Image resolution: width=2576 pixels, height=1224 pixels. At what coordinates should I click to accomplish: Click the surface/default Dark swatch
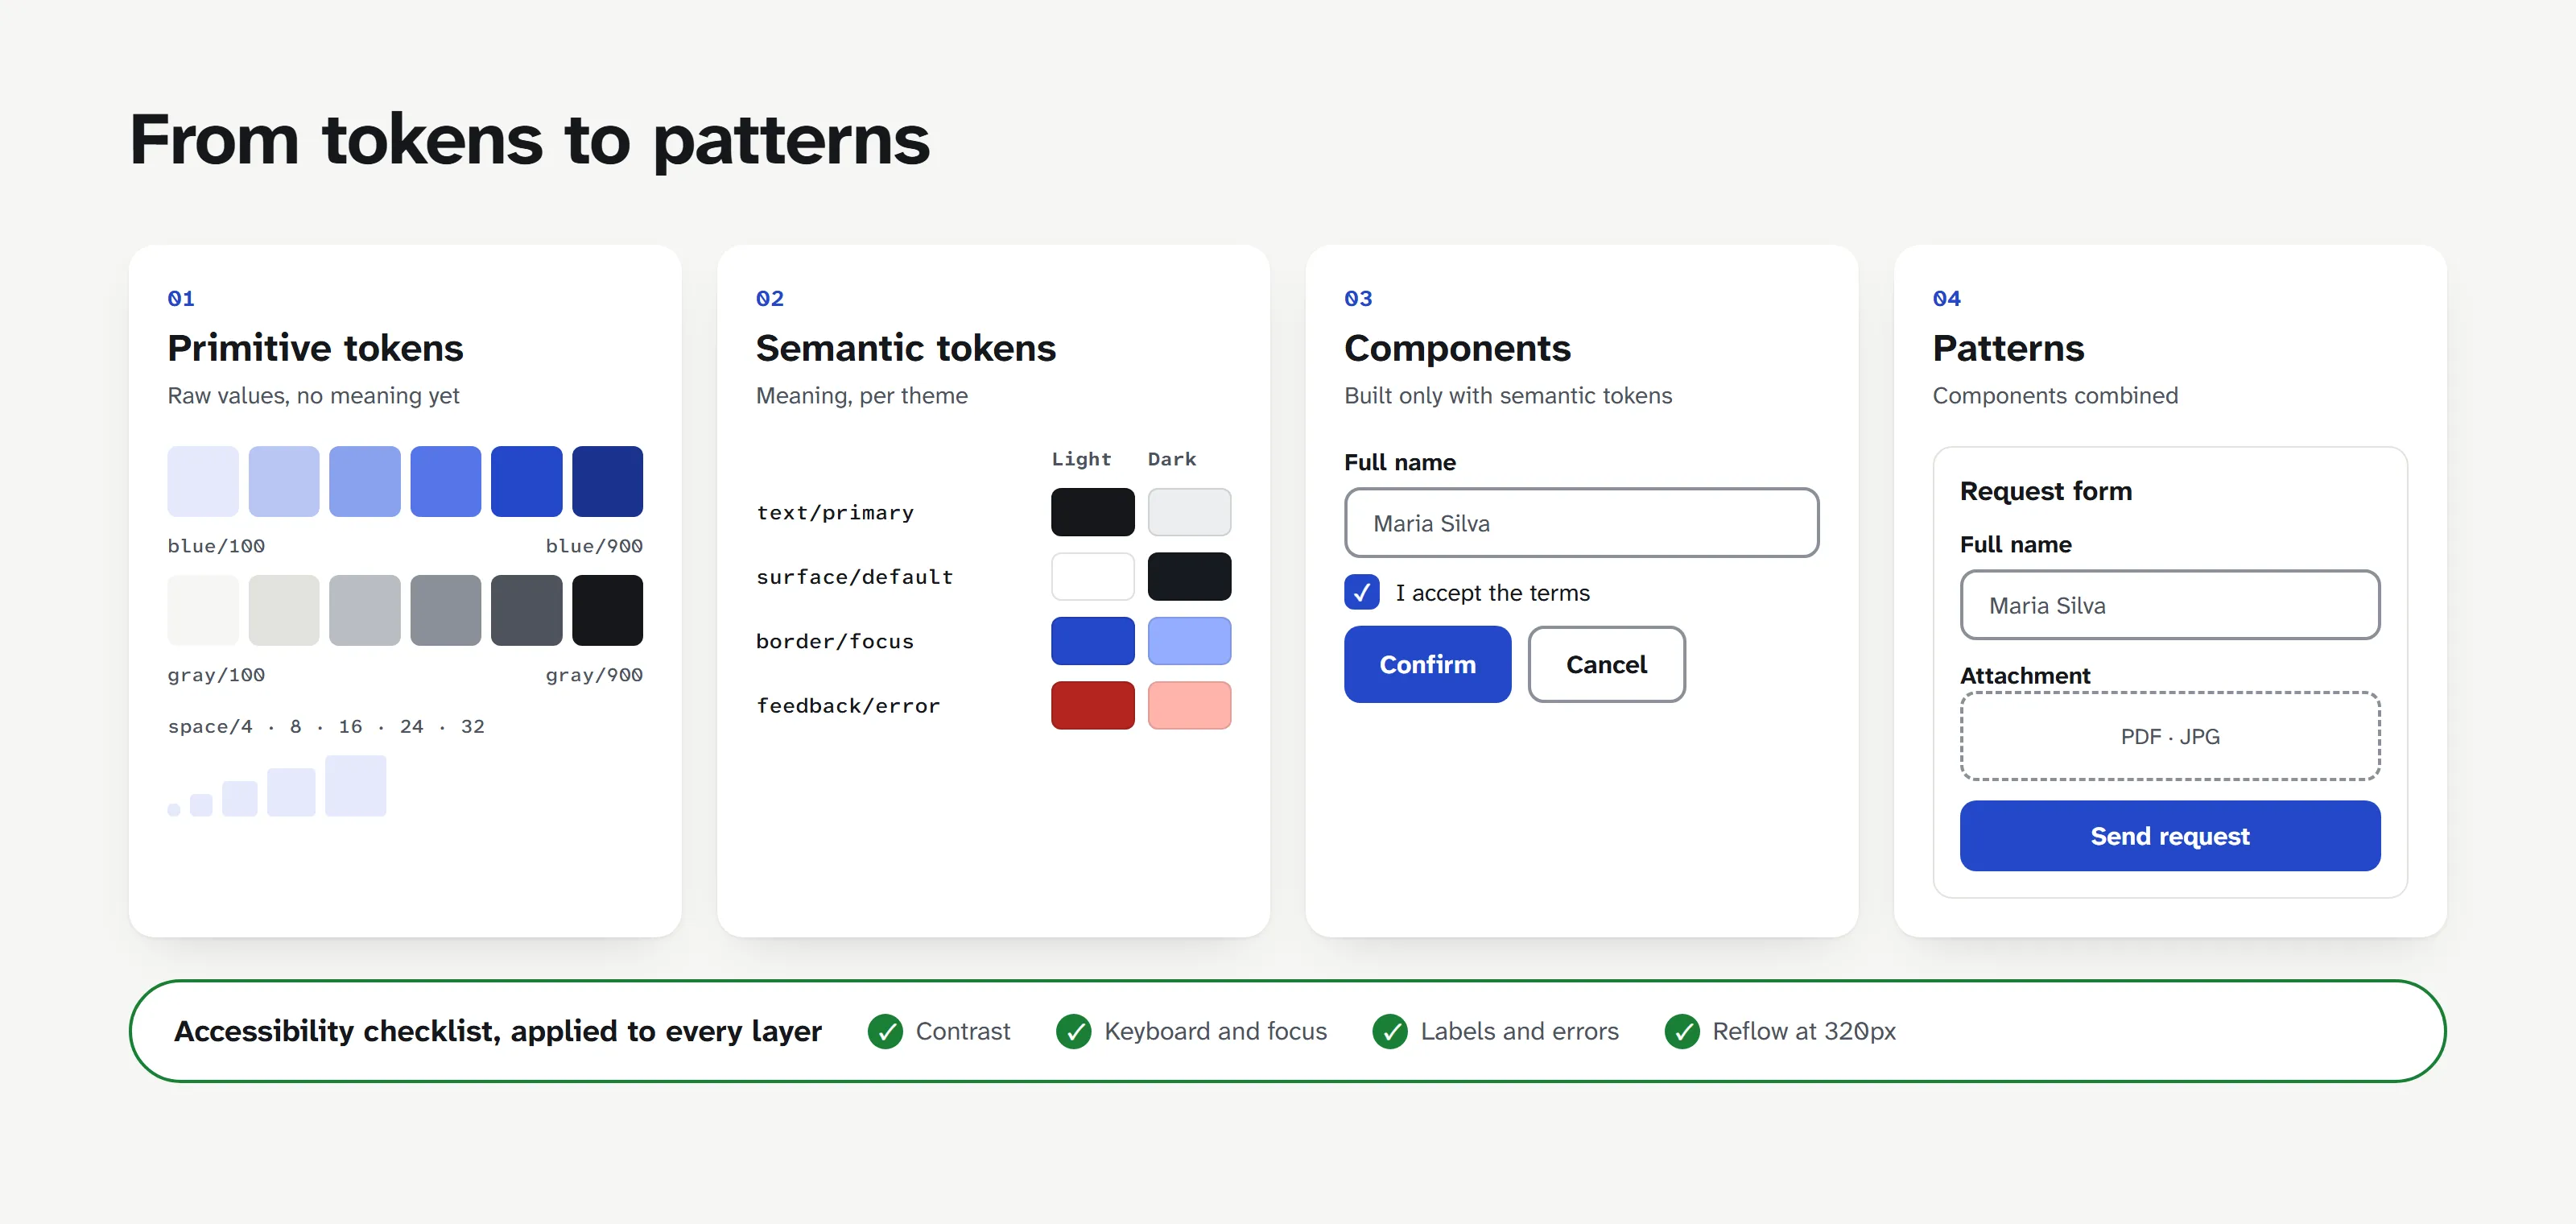point(1189,576)
